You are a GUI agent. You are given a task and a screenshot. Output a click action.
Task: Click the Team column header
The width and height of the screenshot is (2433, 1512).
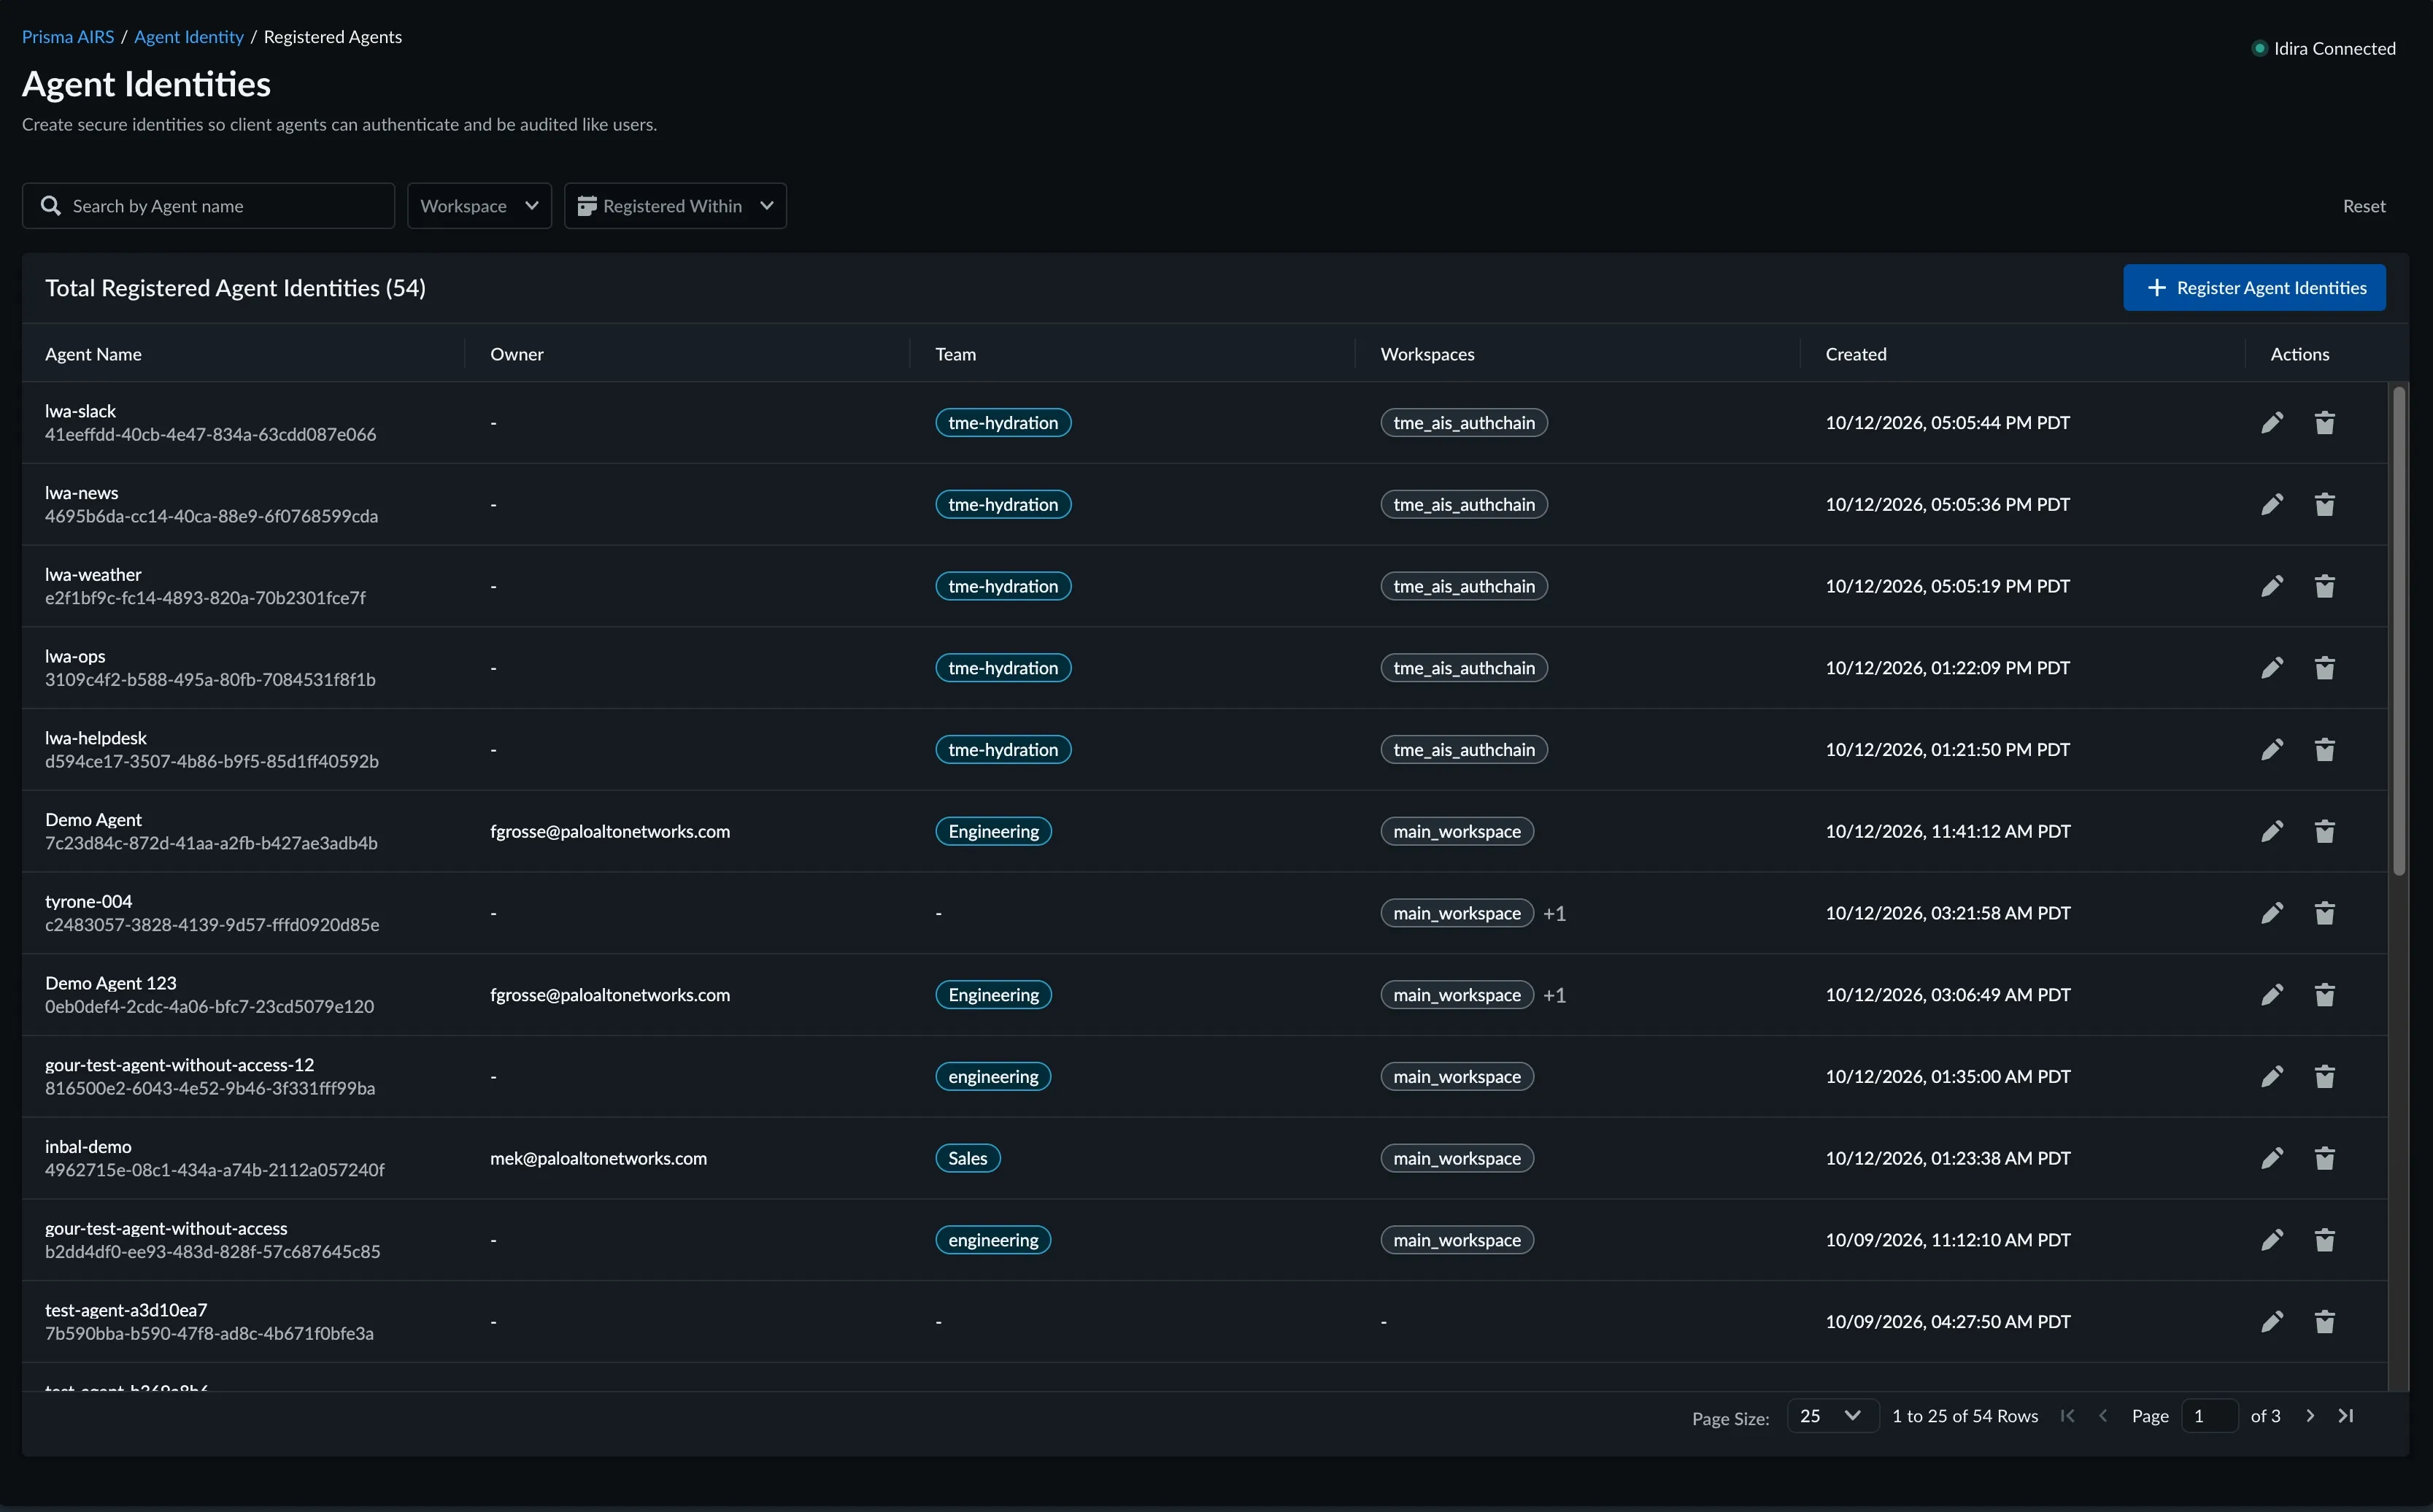click(955, 354)
